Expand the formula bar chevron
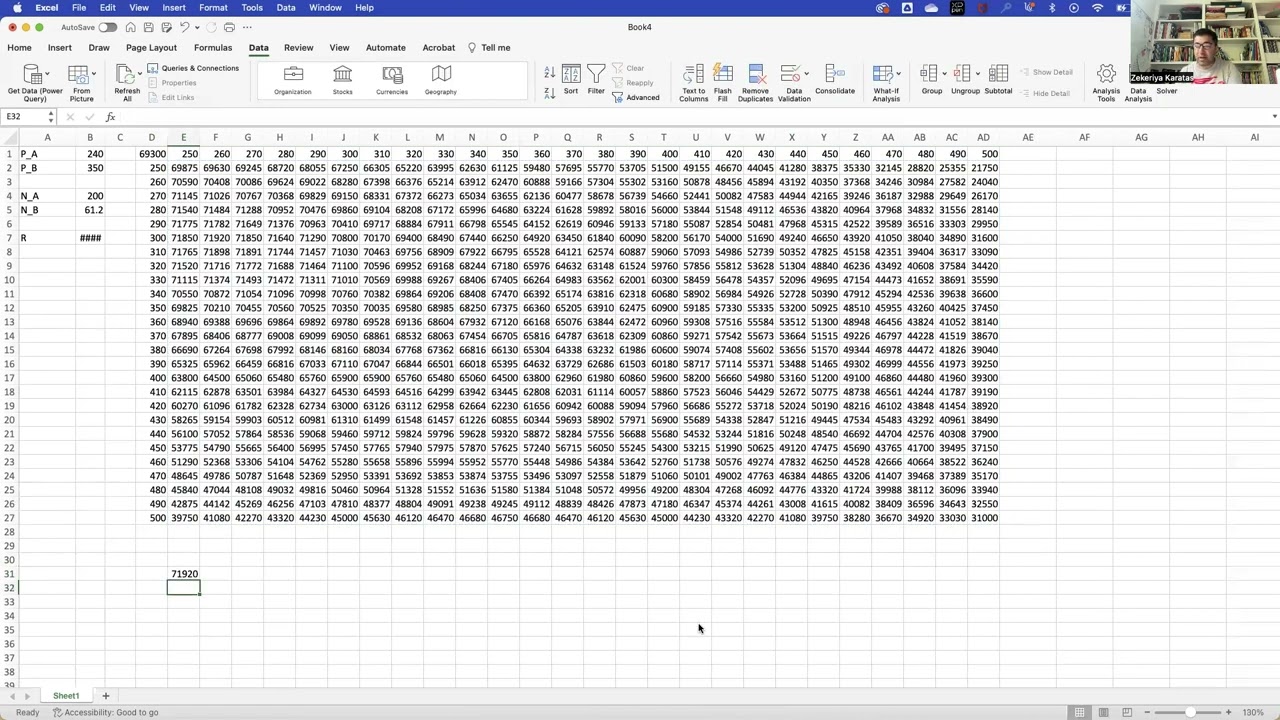Image resolution: width=1280 pixels, height=720 pixels. click(1274, 117)
